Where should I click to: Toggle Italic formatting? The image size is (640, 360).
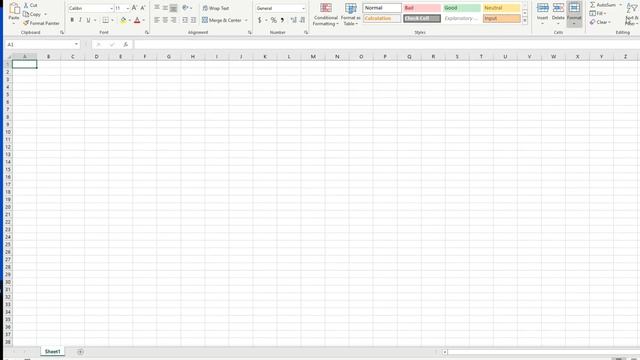point(80,20)
